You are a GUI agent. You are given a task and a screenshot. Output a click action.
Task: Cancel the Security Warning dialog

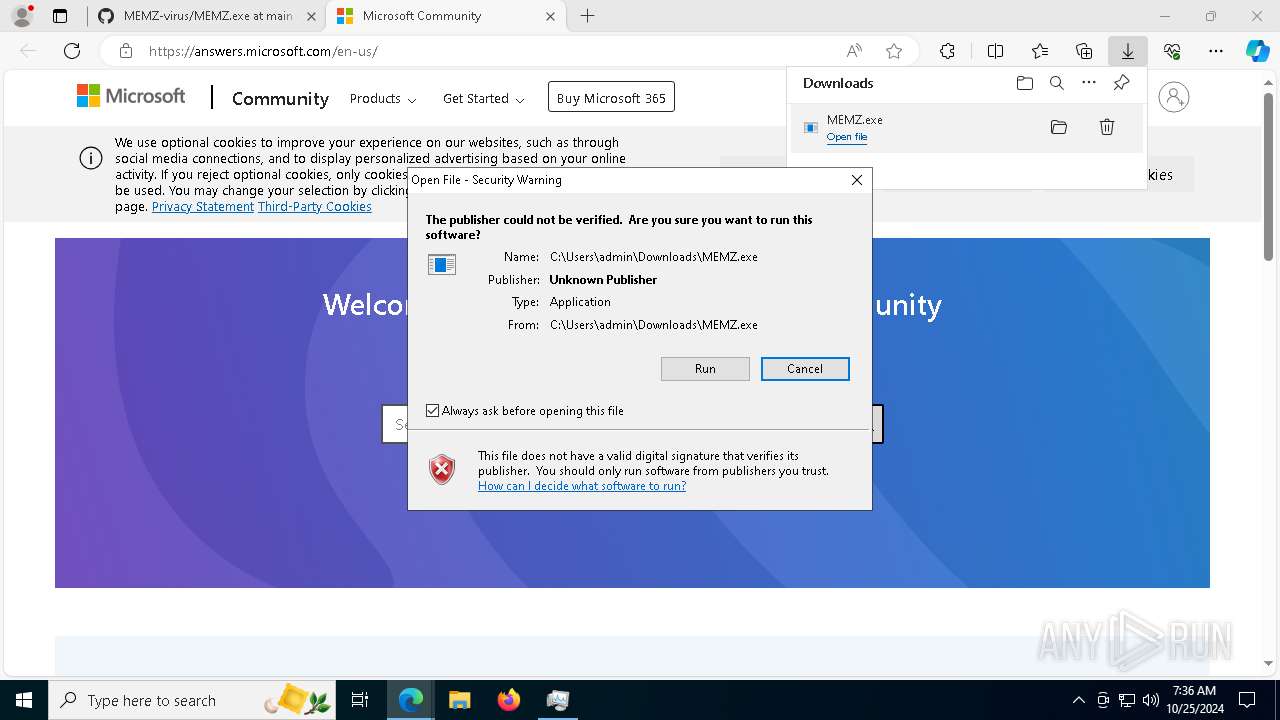[x=805, y=369]
